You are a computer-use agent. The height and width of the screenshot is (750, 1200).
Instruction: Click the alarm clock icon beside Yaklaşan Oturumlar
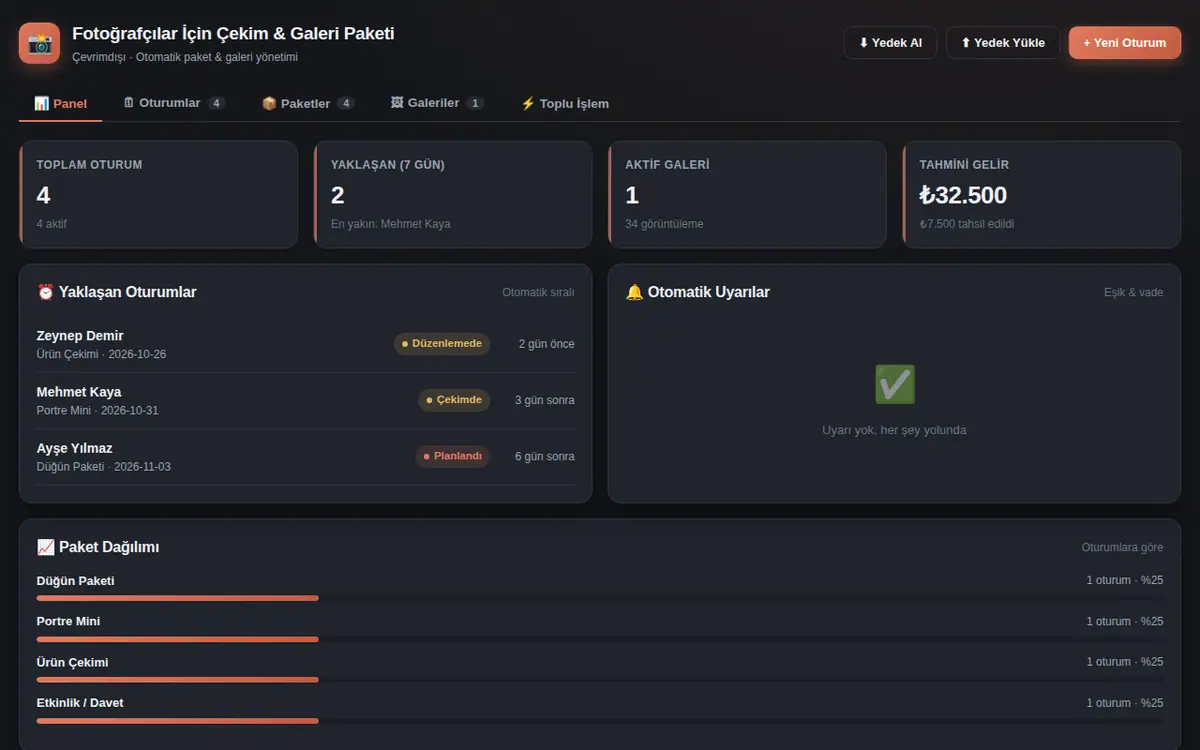[x=45, y=292]
